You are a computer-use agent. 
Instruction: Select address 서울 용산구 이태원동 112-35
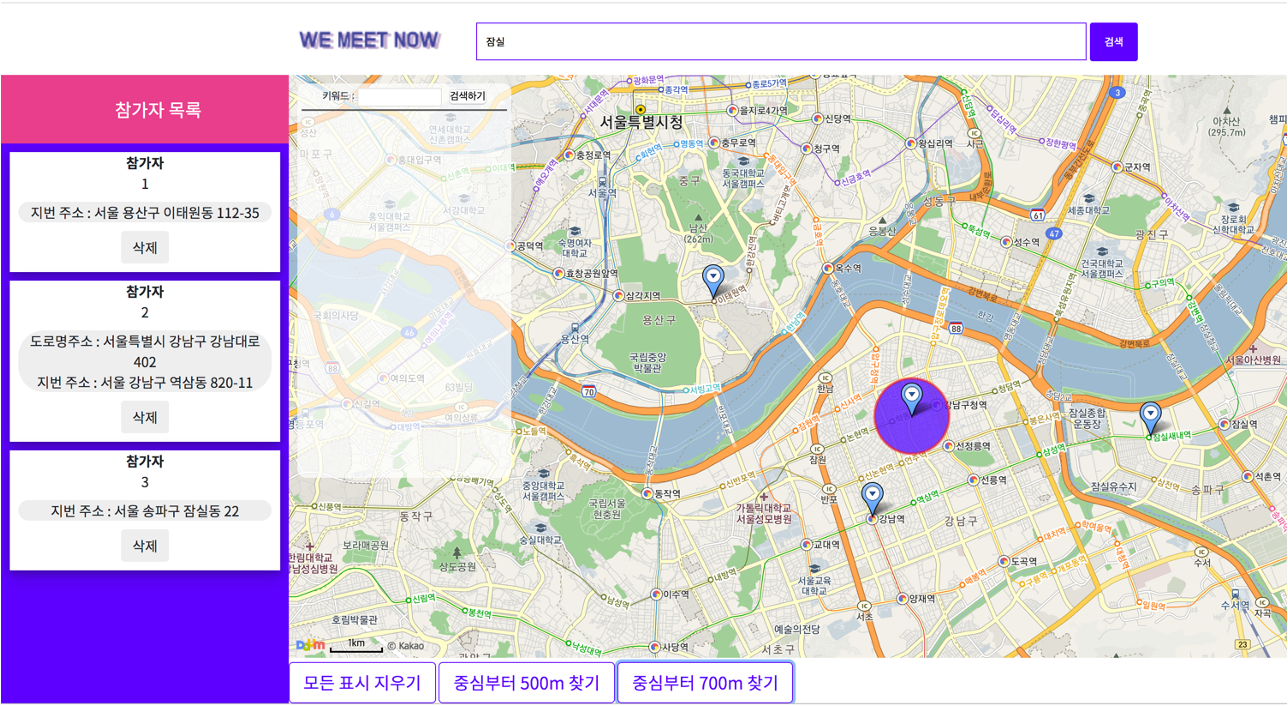coord(145,212)
